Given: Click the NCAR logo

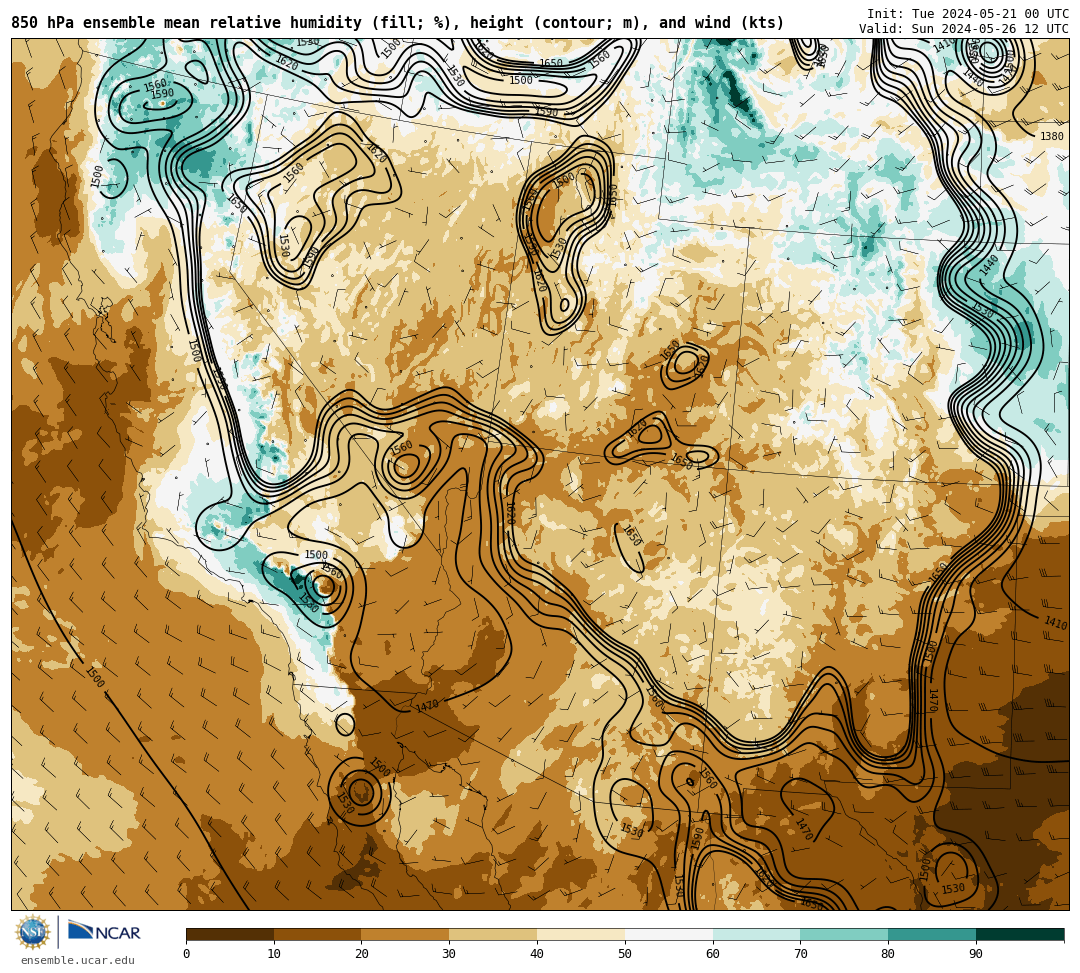Looking at the screenshot, I should tap(104, 932).
